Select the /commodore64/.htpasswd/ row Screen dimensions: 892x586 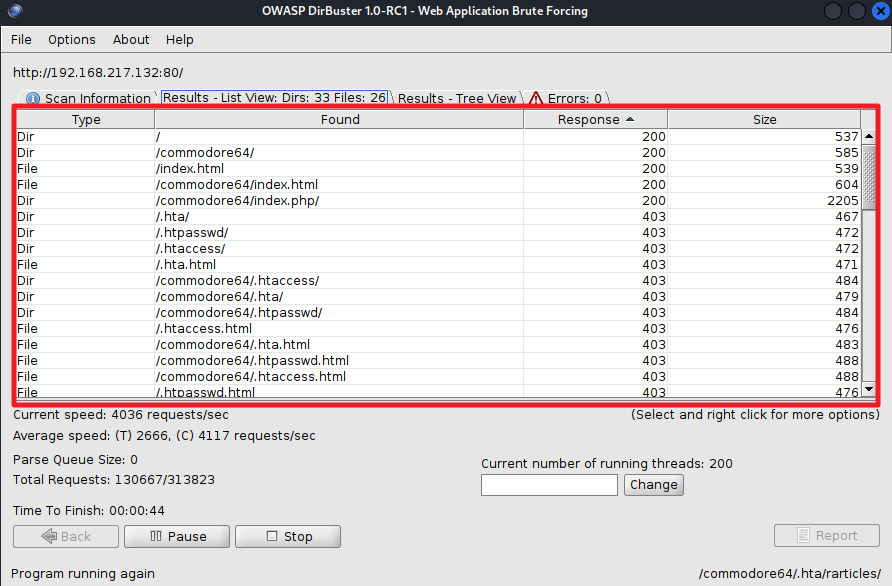pyautogui.click(x=438, y=312)
